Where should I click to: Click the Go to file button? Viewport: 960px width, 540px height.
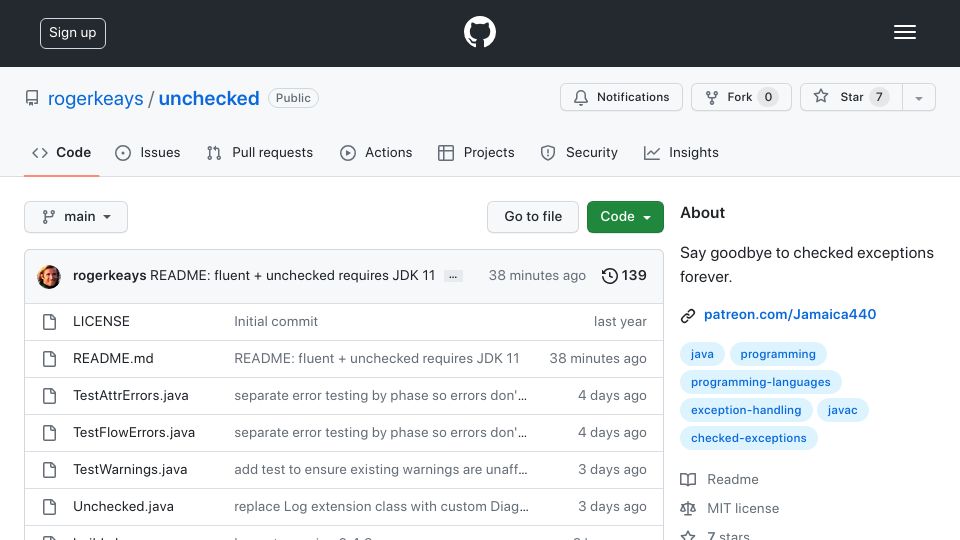(533, 217)
